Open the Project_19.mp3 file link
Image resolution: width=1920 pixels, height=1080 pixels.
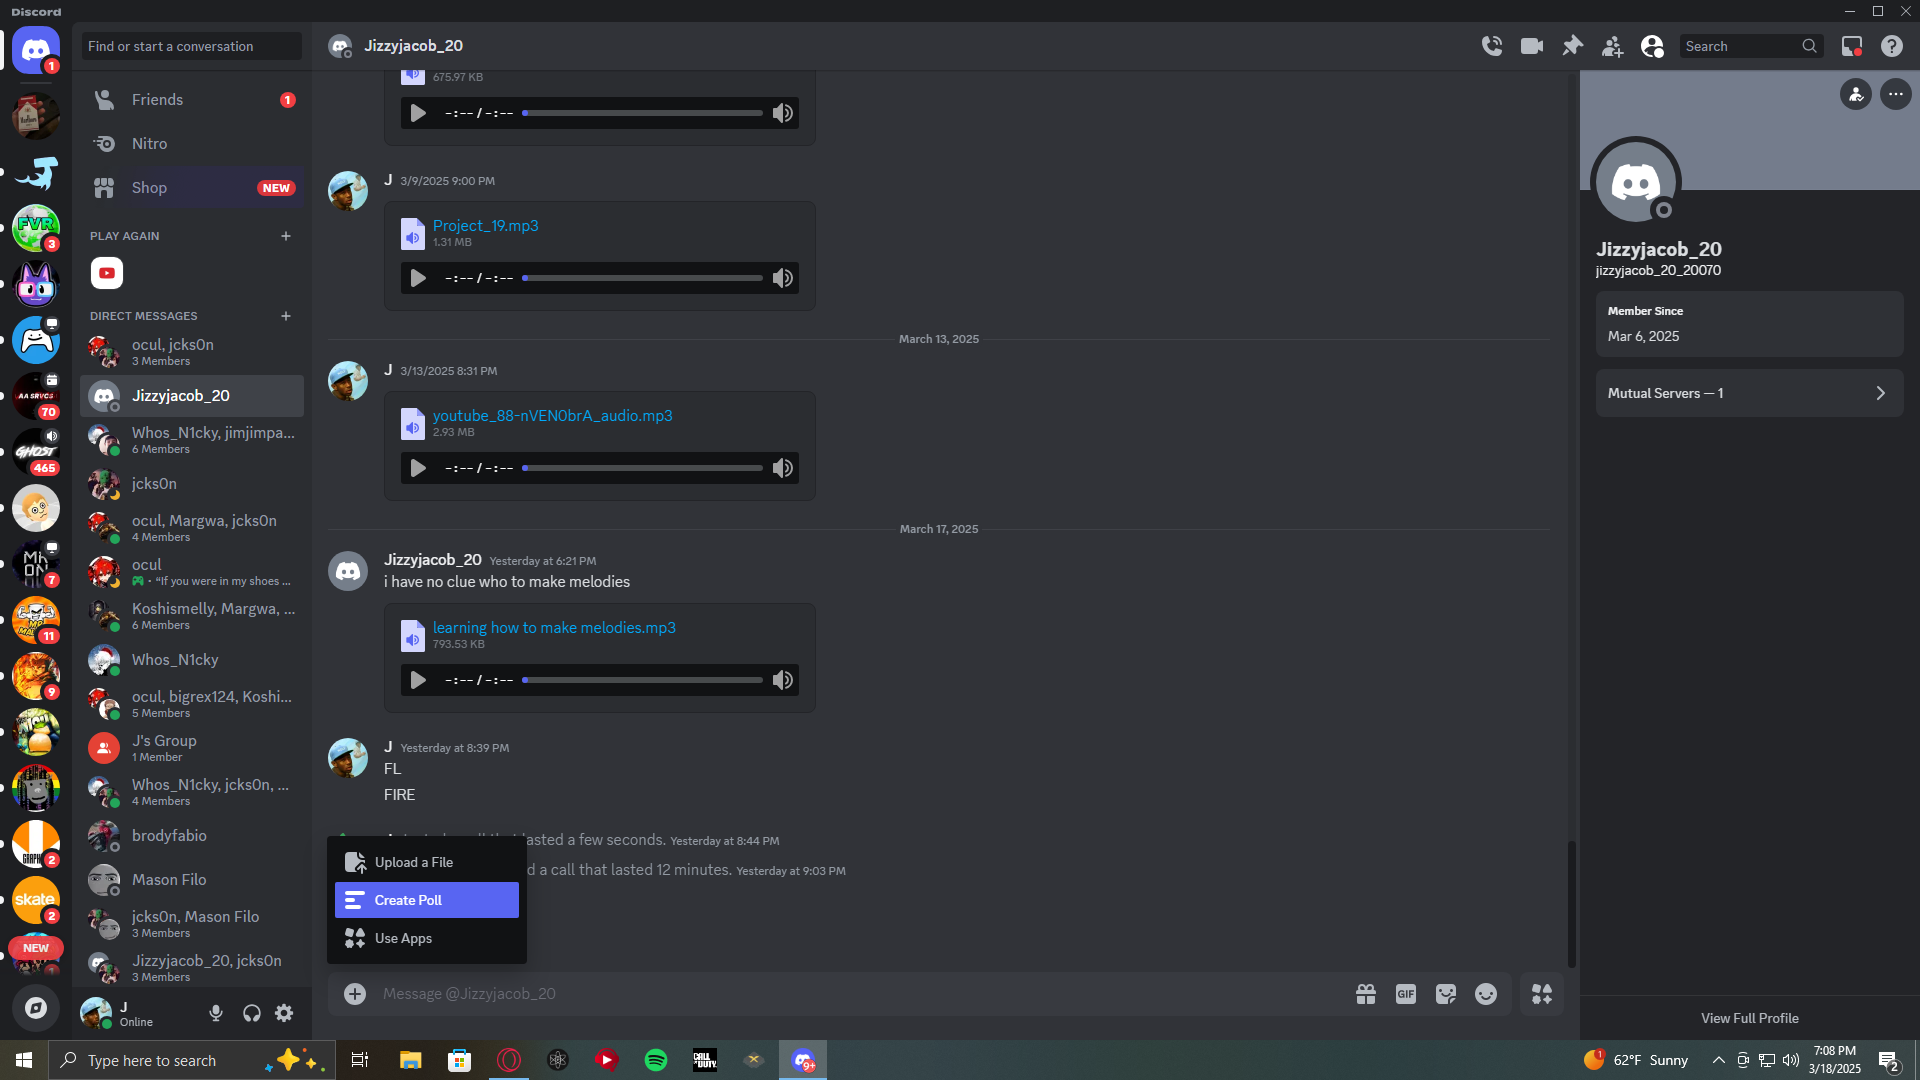pos(486,226)
